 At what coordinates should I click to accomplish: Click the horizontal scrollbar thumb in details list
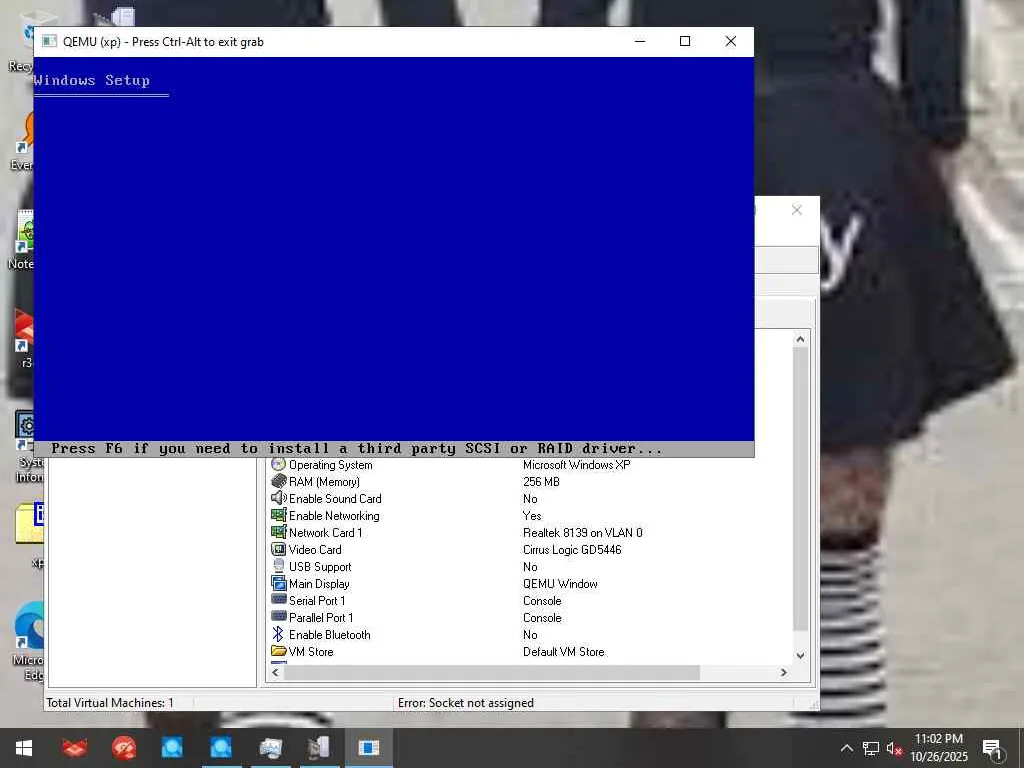pyautogui.click(x=492, y=672)
